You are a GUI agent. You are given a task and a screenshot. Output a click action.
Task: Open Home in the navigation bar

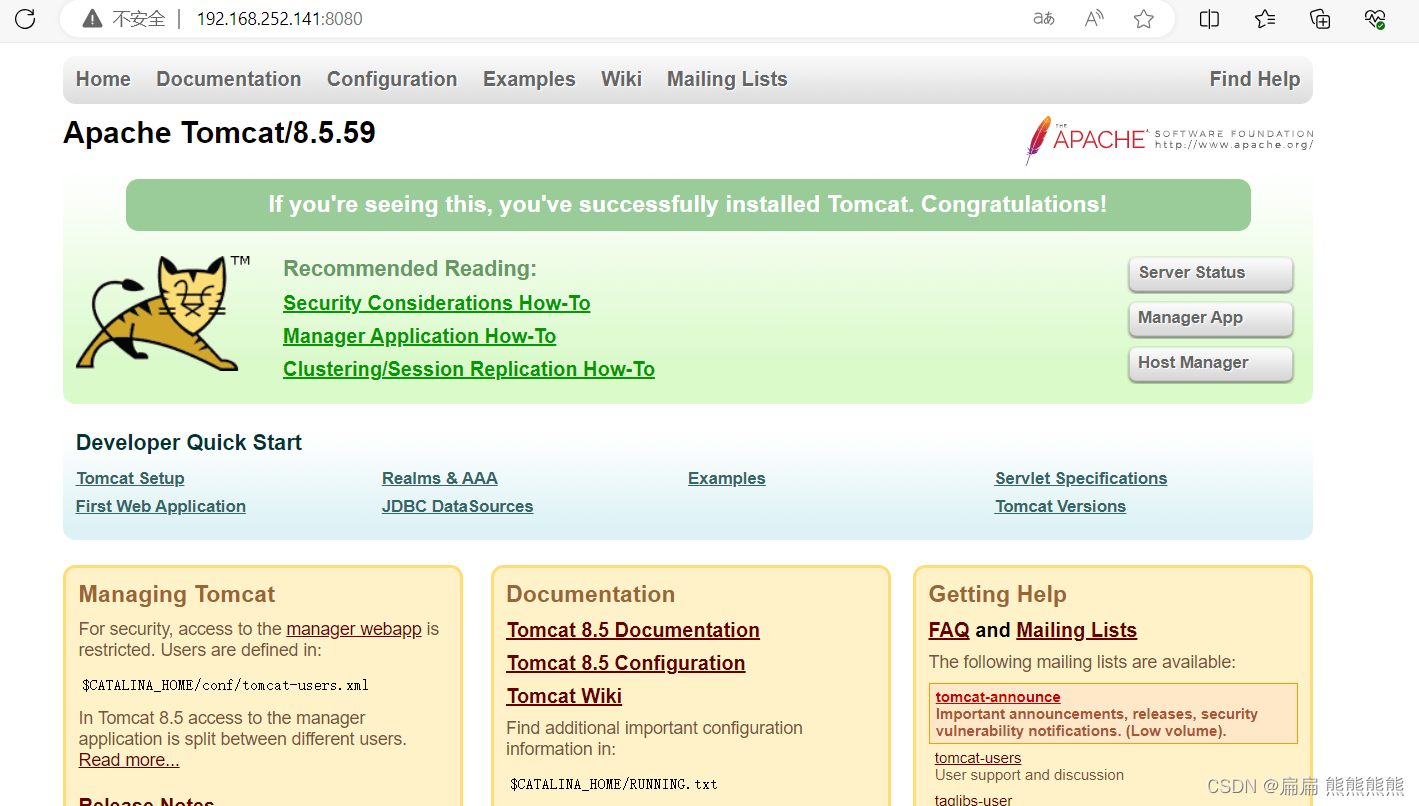click(x=103, y=79)
